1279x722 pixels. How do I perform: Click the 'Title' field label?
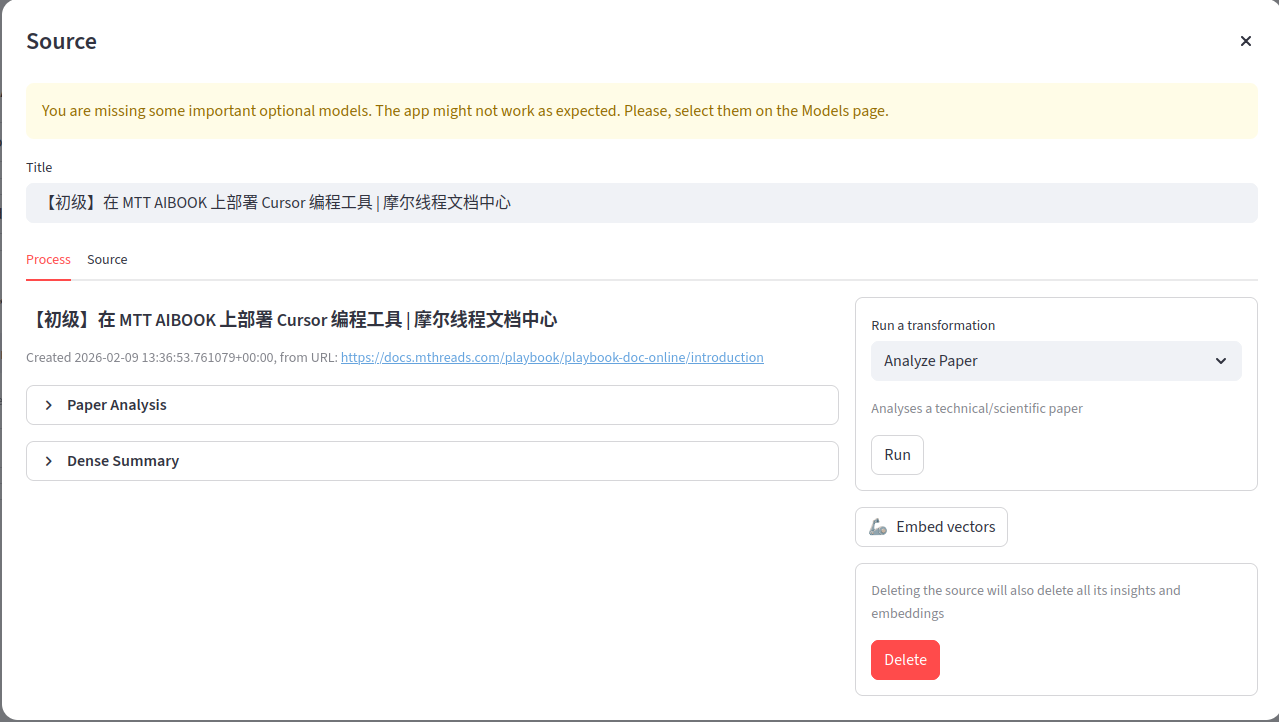39,167
